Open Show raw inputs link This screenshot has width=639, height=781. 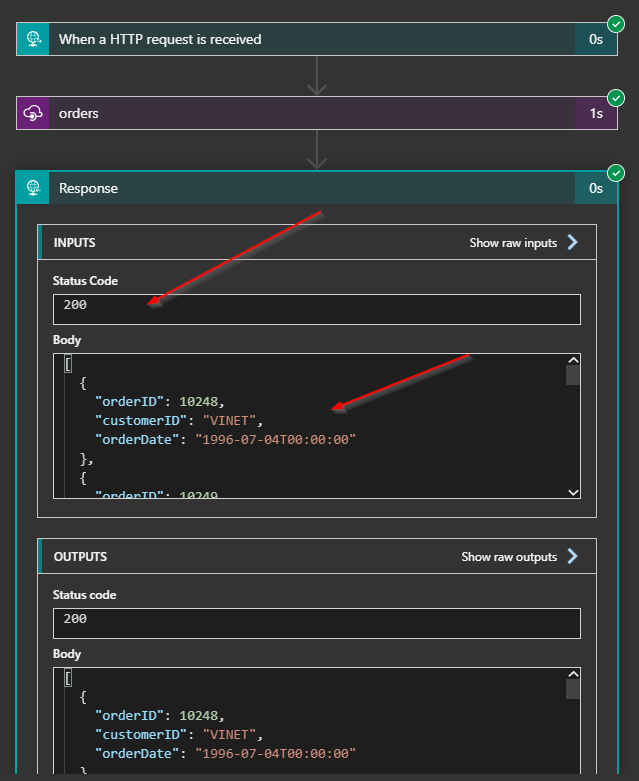click(x=513, y=242)
